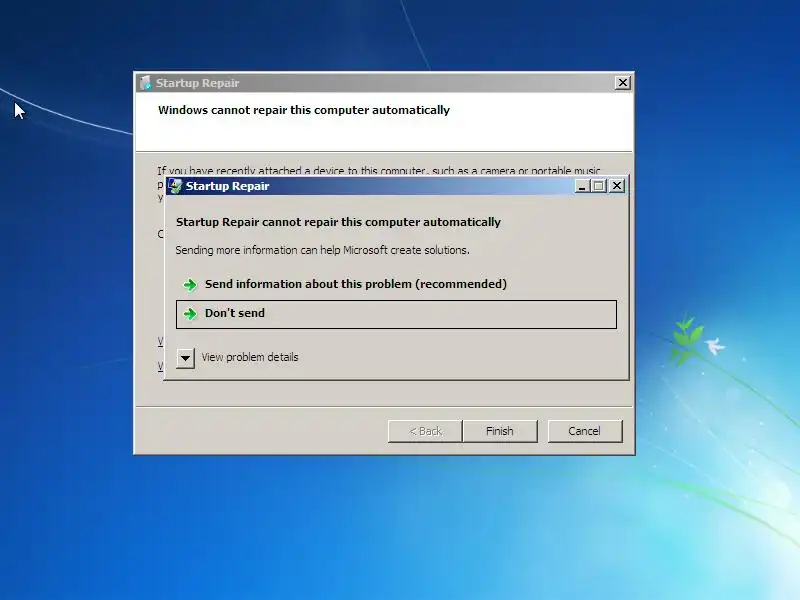Click text Sending more information can help Microsoft
Screen dimensions: 800x600
(x=322, y=250)
